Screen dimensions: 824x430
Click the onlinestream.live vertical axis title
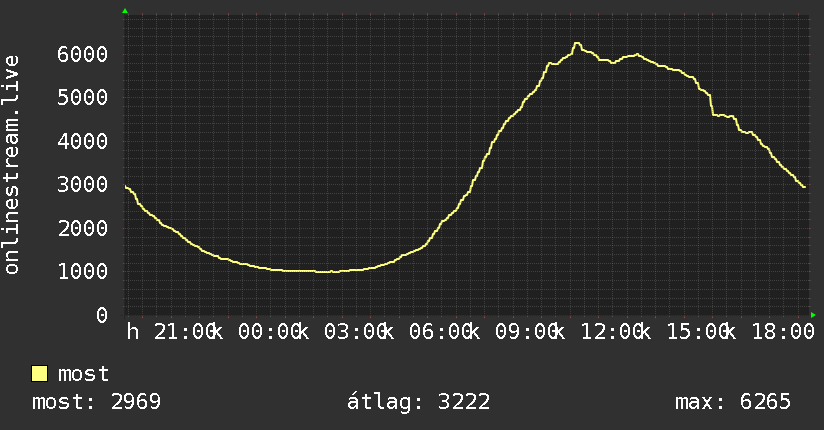(x=11, y=165)
